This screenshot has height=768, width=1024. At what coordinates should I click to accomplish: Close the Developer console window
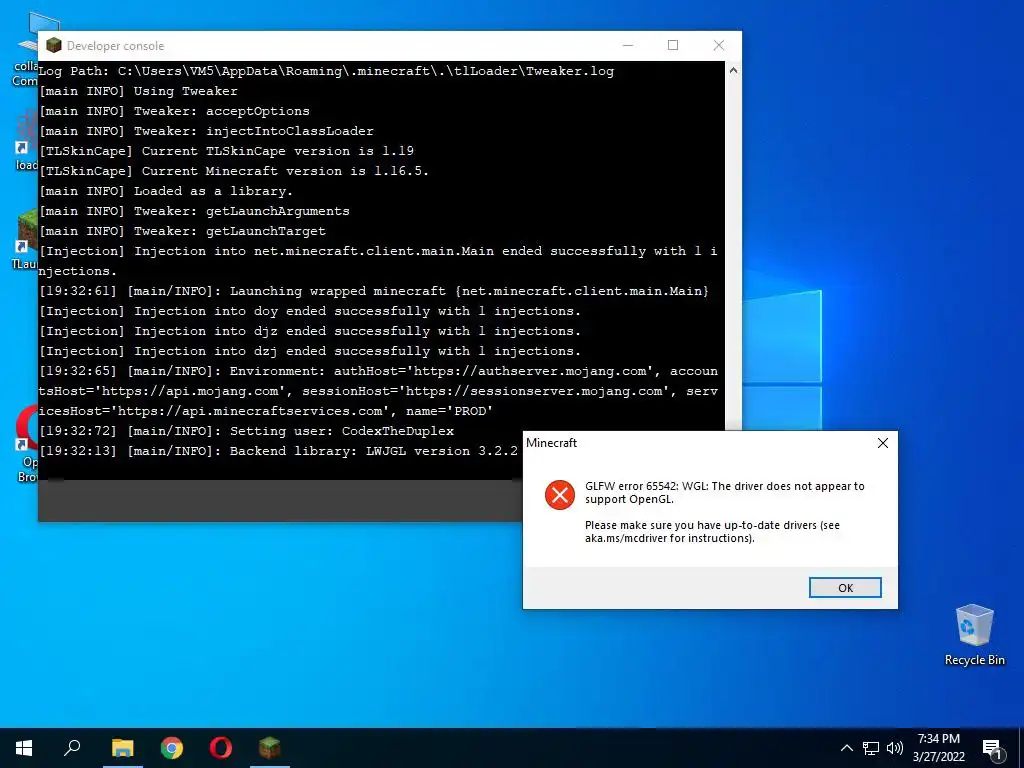(x=718, y=45)
